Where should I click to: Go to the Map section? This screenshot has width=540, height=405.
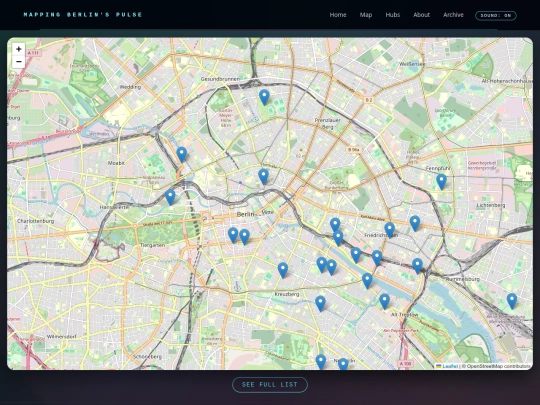[366, 15]
